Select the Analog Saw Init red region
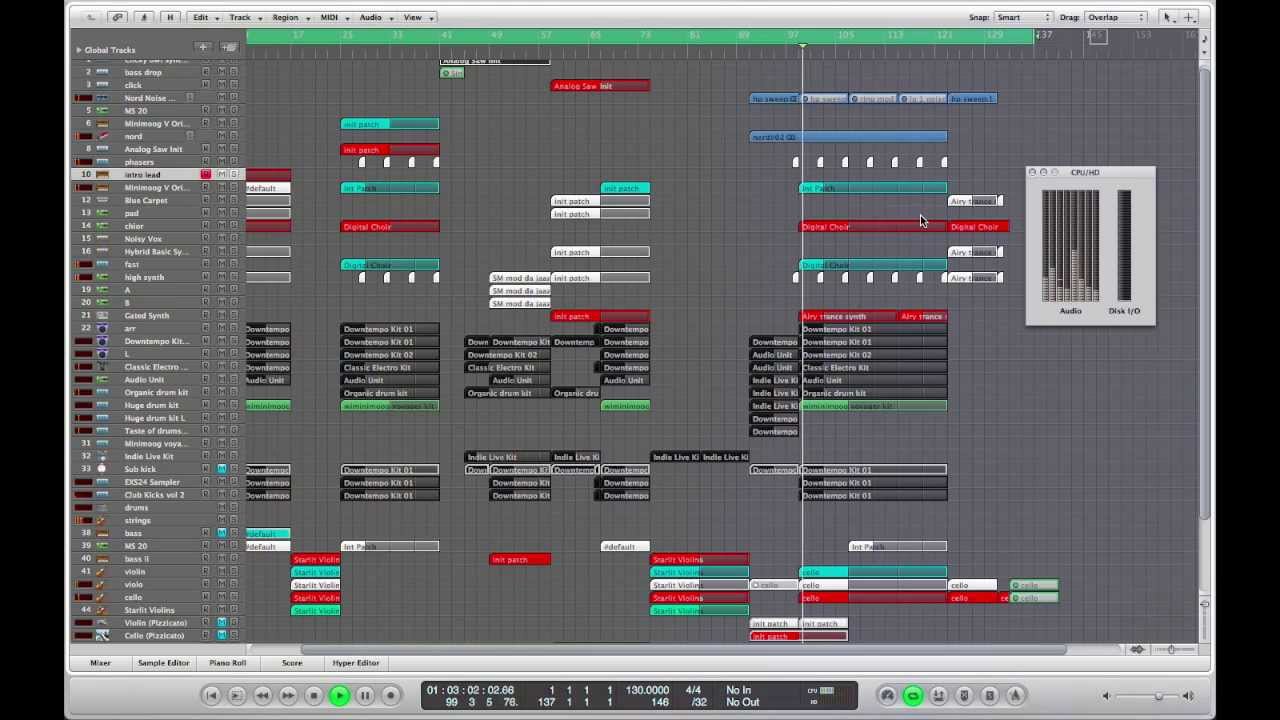 point(600,86)
